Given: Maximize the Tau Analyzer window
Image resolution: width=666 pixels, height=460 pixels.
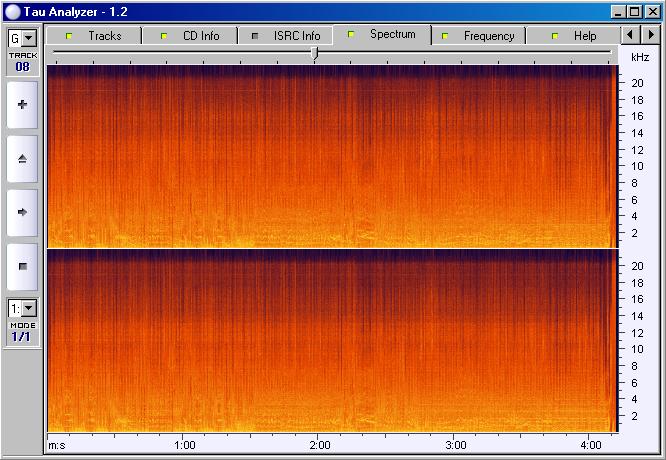Looking at the screenshot, I should point(633,12).
